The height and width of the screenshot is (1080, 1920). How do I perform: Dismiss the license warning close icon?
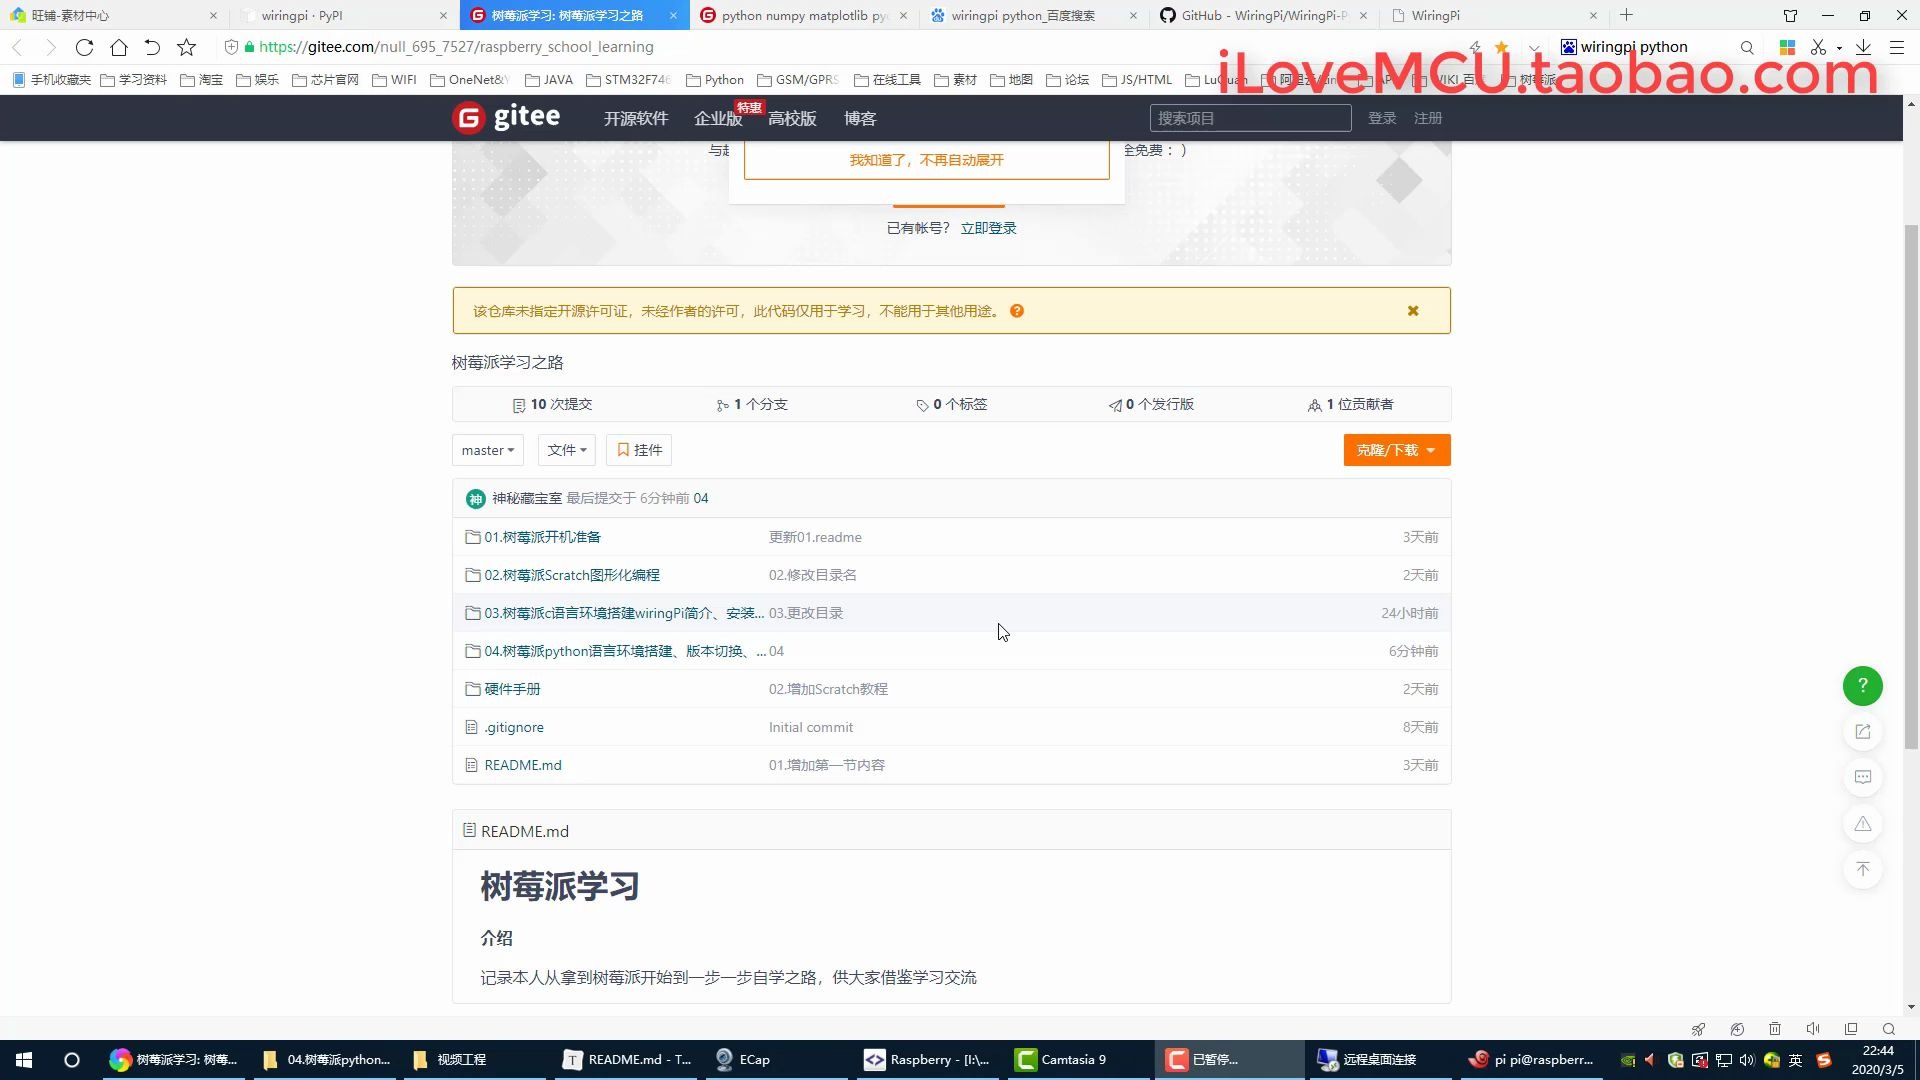coord(1414,311)
